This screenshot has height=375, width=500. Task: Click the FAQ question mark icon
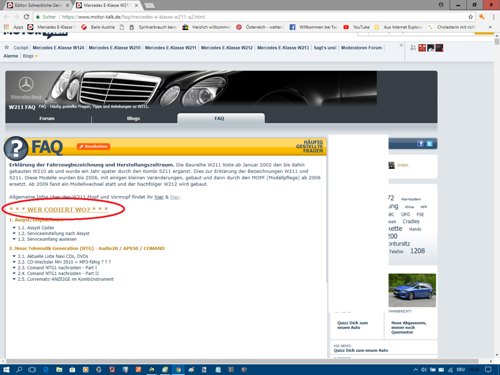16,148
